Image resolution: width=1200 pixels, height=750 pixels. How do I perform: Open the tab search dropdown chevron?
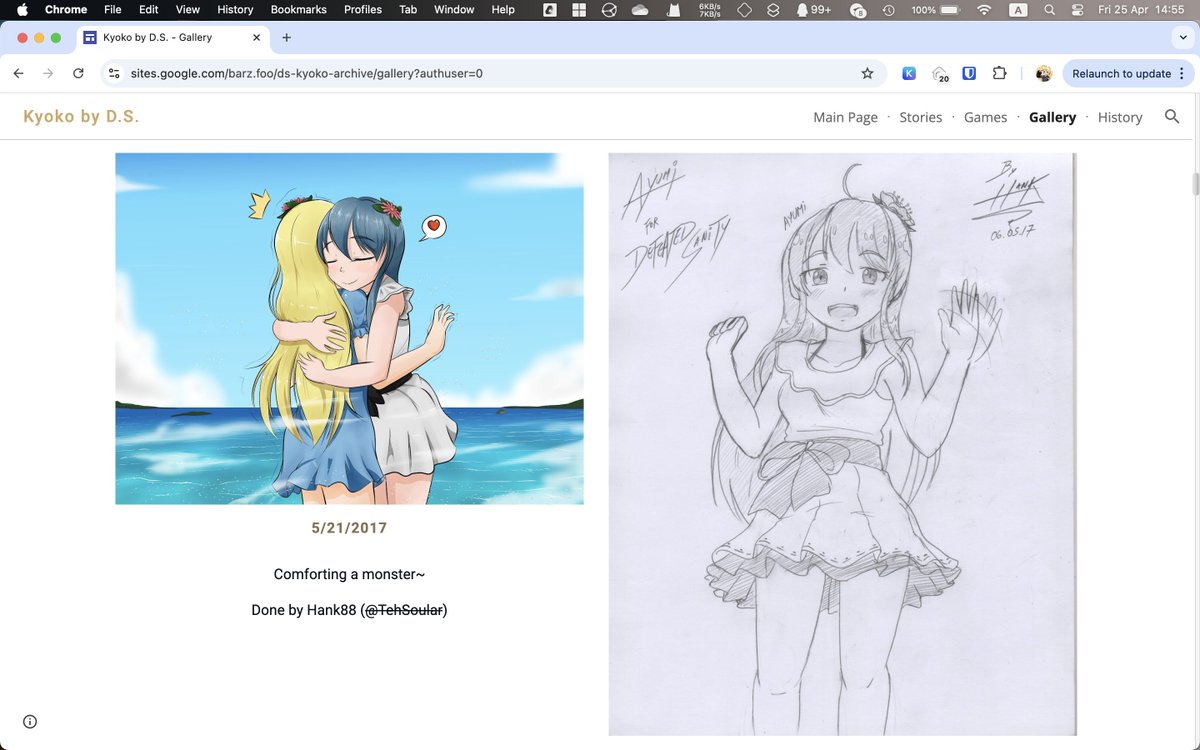coord(1183,37)
